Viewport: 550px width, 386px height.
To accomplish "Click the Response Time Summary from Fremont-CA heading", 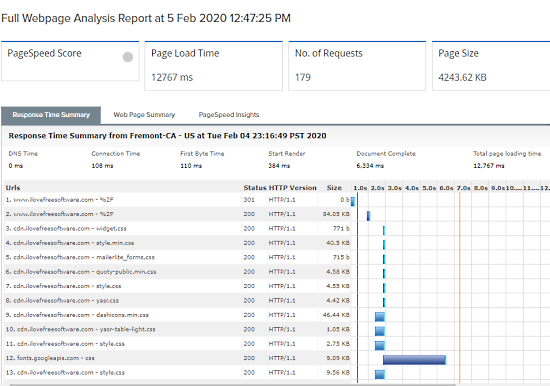I will pos(167,136).
